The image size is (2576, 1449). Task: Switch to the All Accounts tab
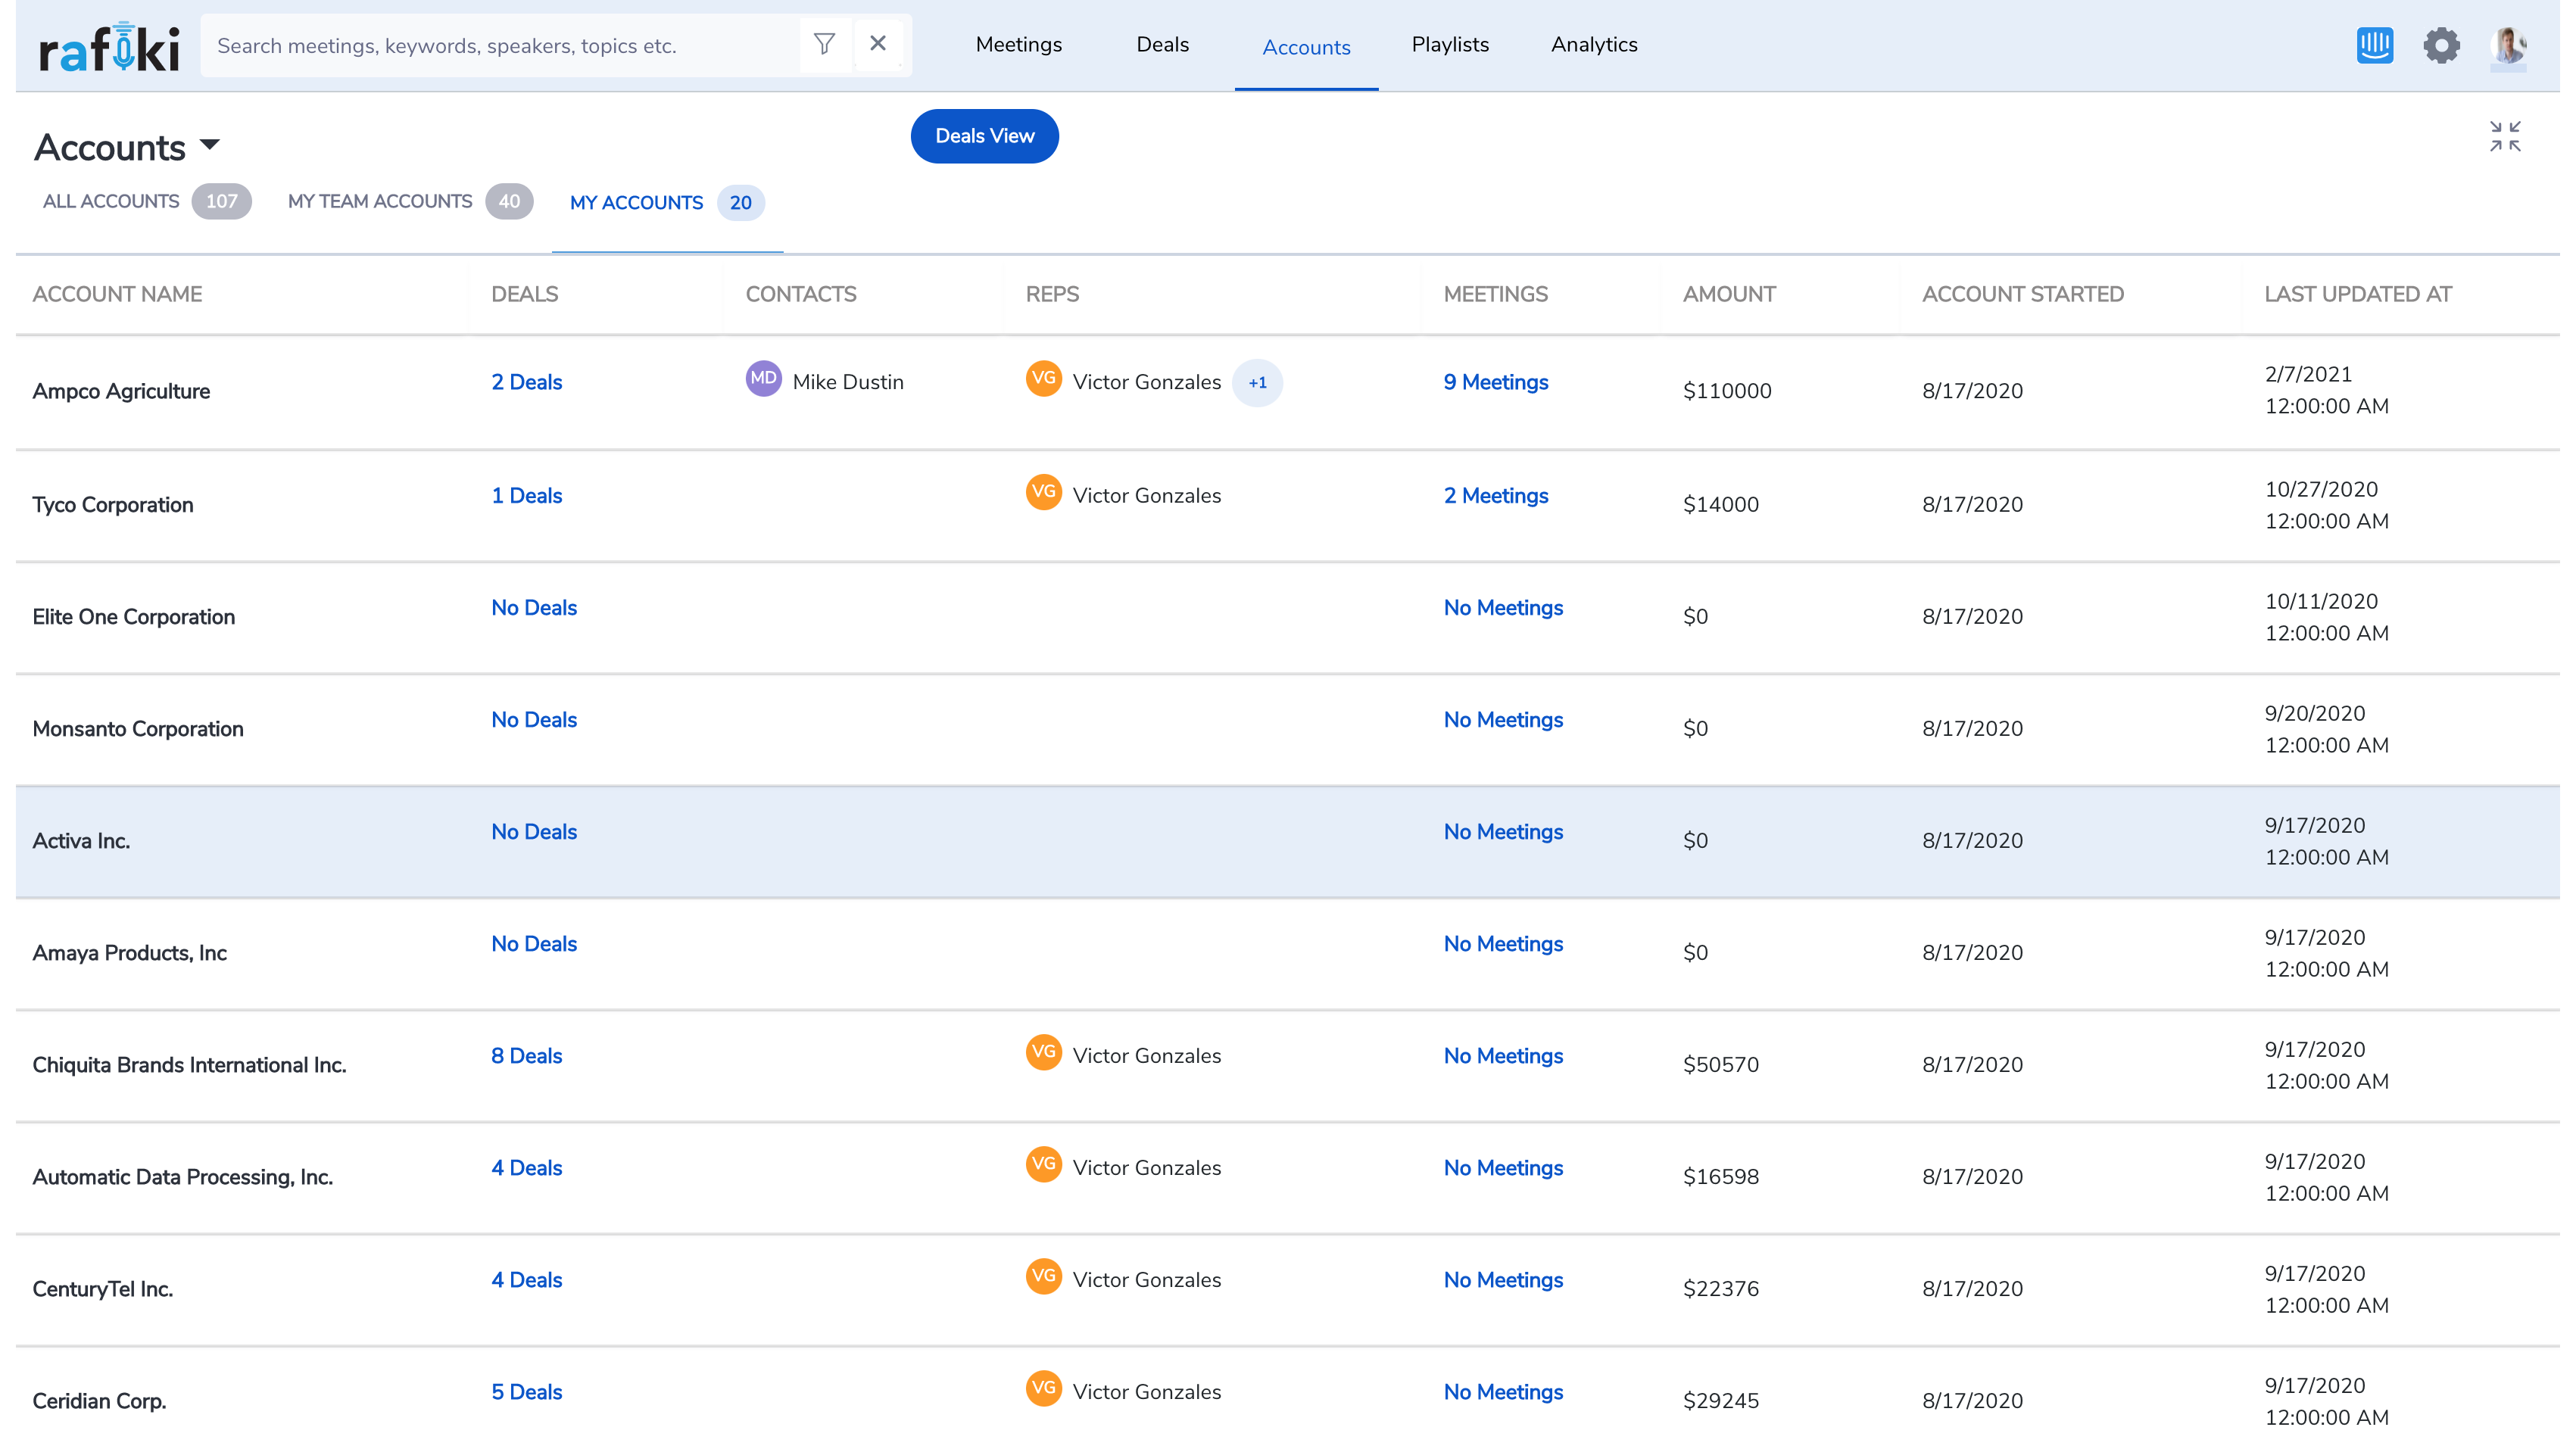[112, 201]
